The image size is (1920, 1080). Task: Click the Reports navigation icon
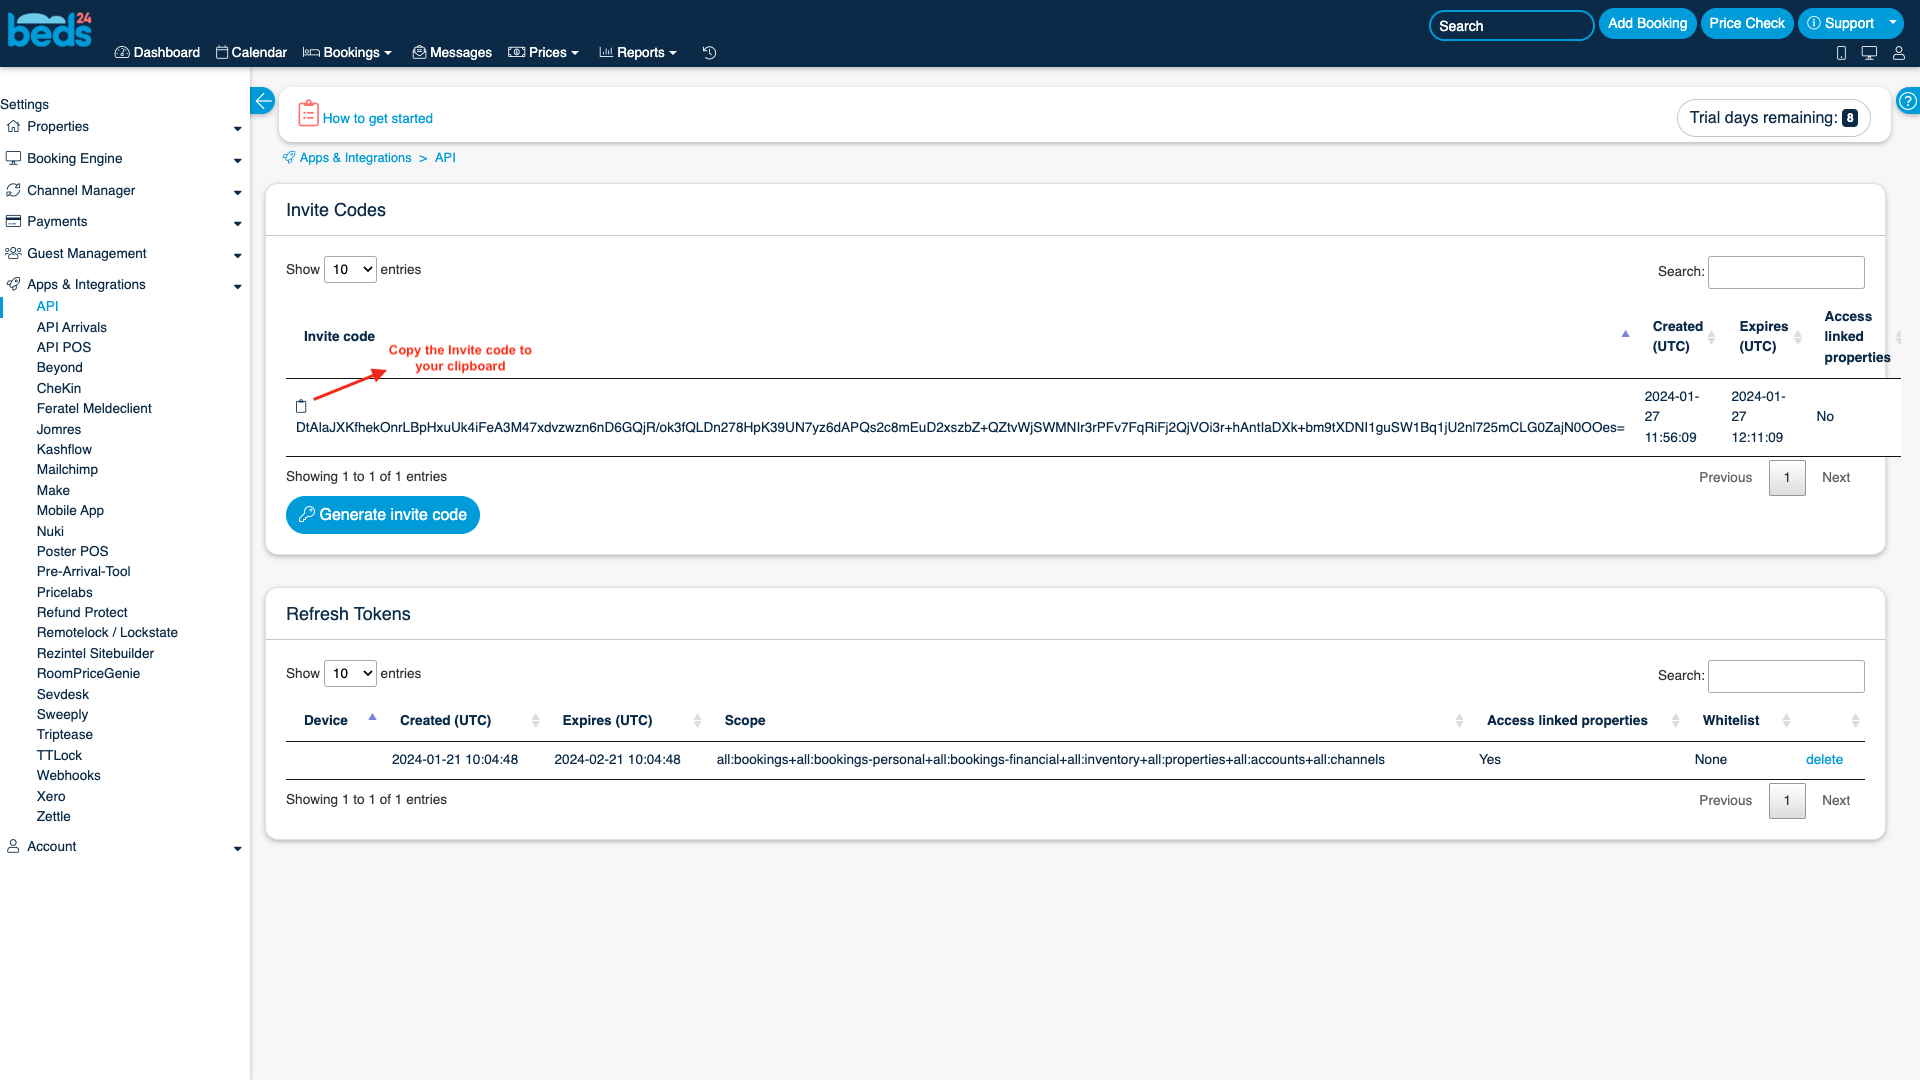[603, 53]
